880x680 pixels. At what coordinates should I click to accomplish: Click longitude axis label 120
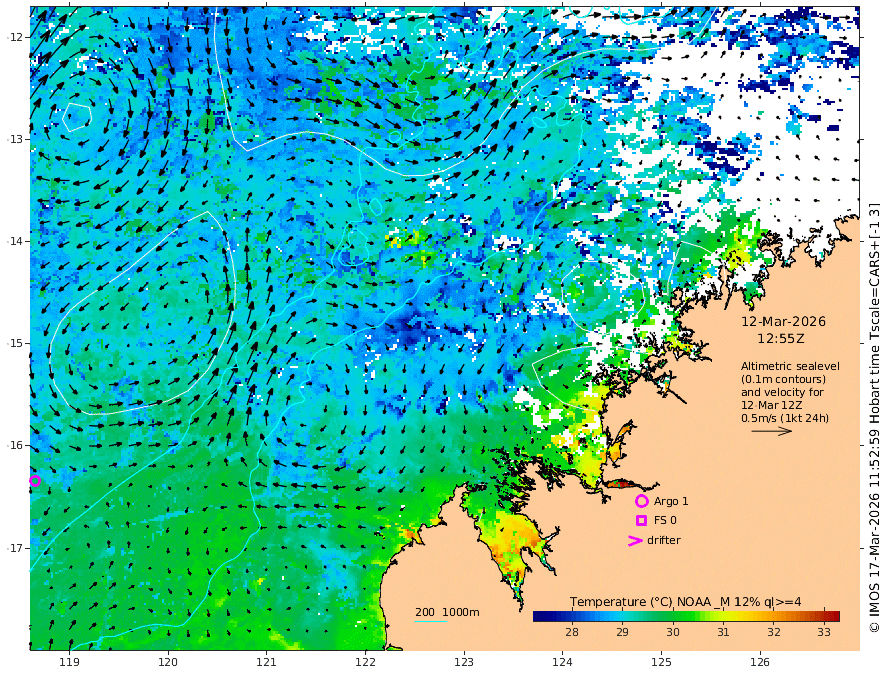[168, 663]
